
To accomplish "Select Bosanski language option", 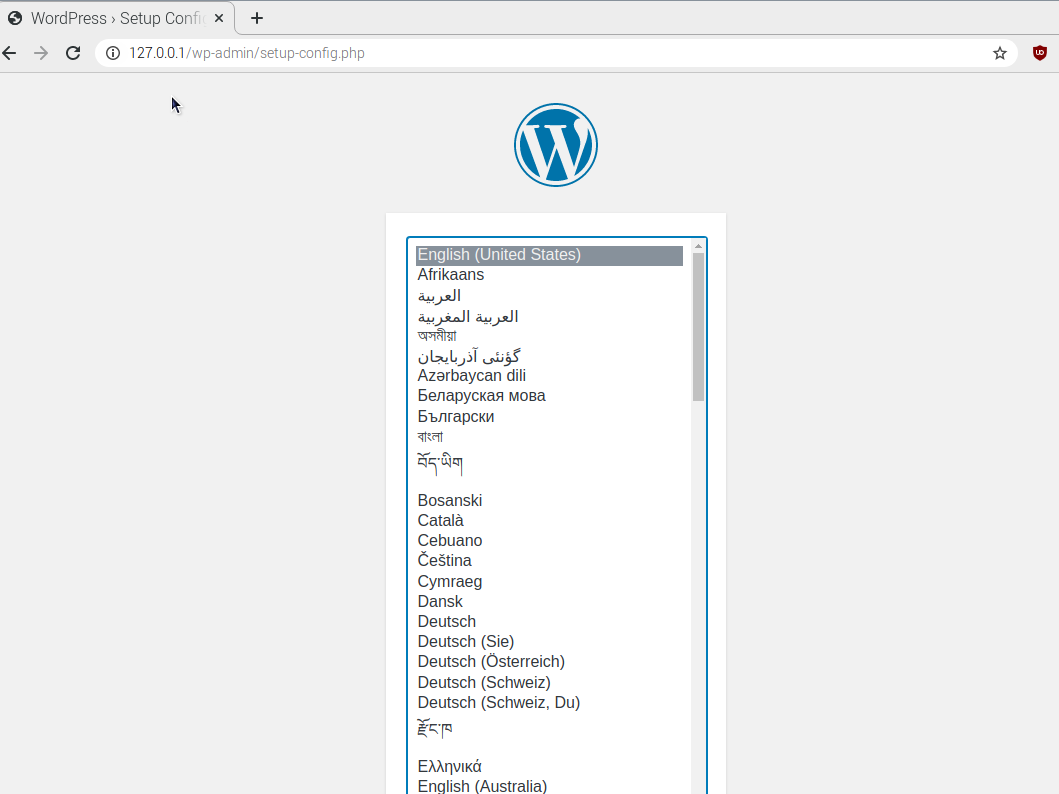I will pyautogui.click(x=550, y=500).
